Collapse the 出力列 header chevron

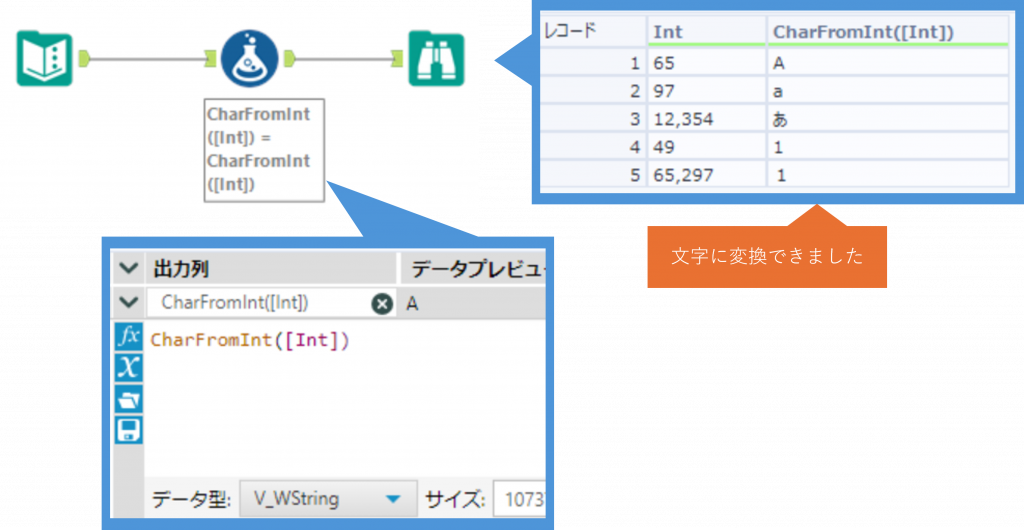coord(128,269)
